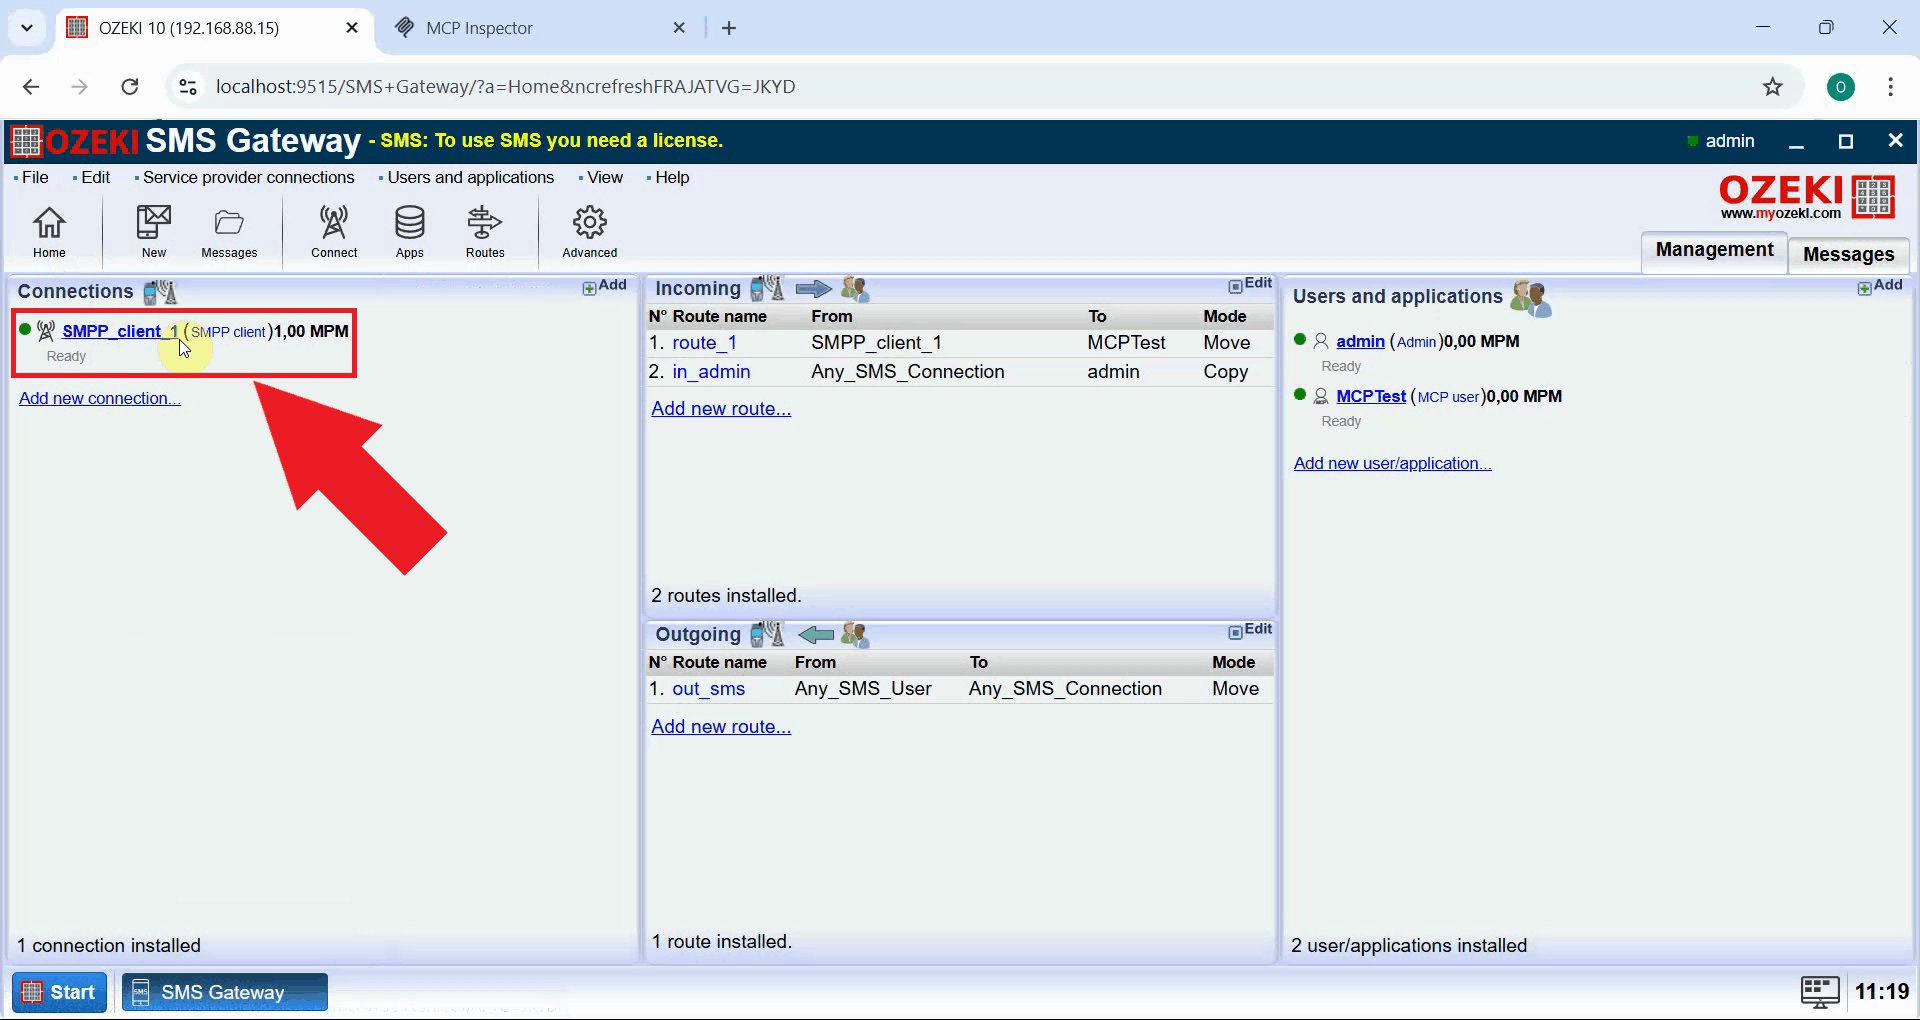Screen dimensions: 1920x1020
Task: Click the OZEKI logo
Action: click(1805, 196)
